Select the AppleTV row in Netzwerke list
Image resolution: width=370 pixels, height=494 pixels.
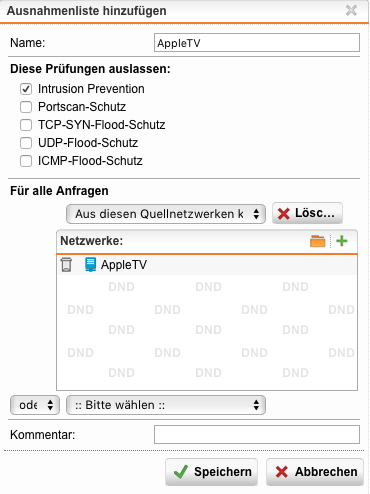point(207,265)
